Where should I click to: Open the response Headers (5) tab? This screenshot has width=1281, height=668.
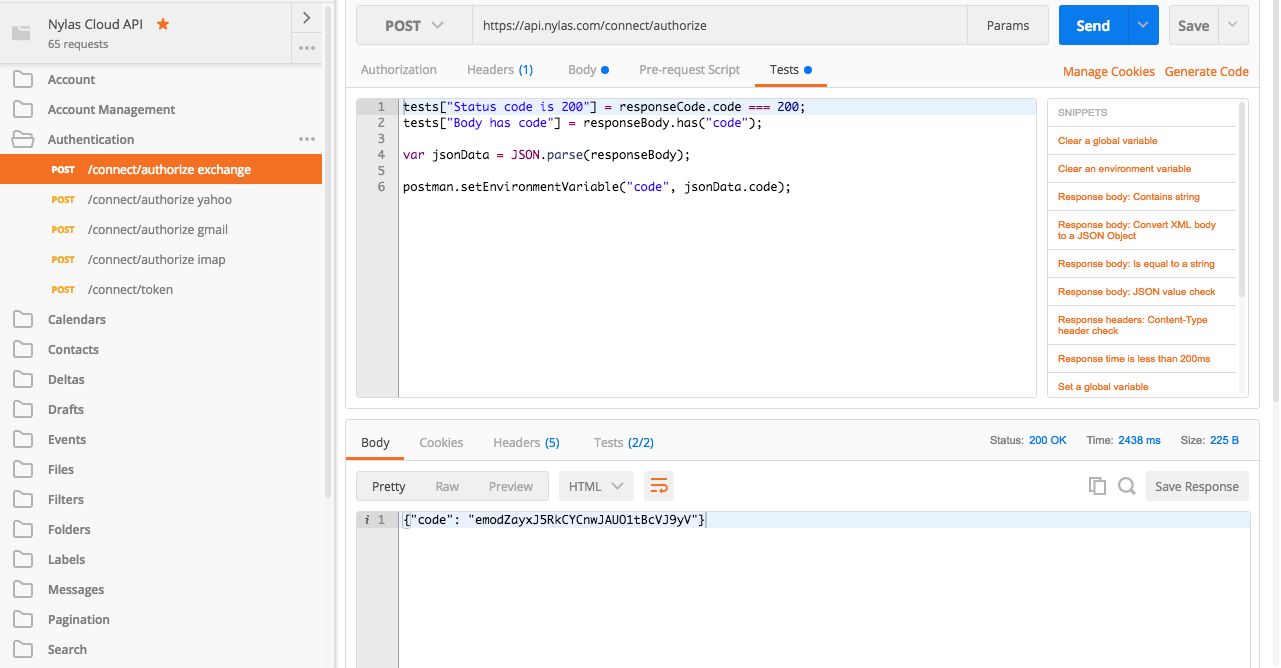[x=526, y=442]
